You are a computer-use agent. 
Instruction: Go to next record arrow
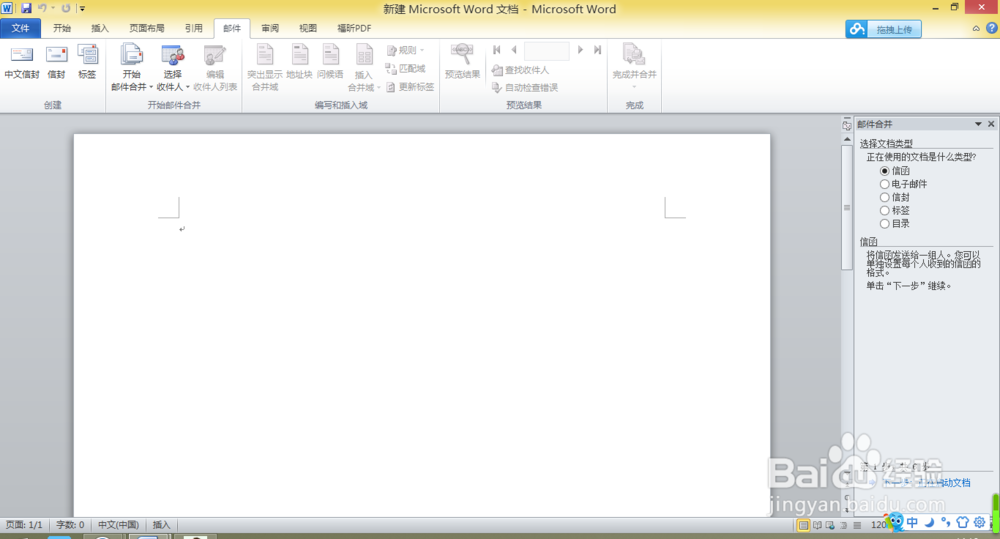580,50
